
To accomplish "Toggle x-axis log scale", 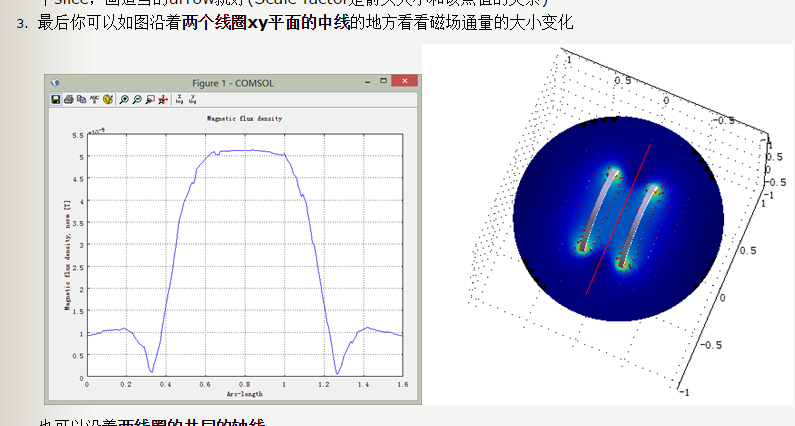I will pyautogui.click(x=179, y=99).
